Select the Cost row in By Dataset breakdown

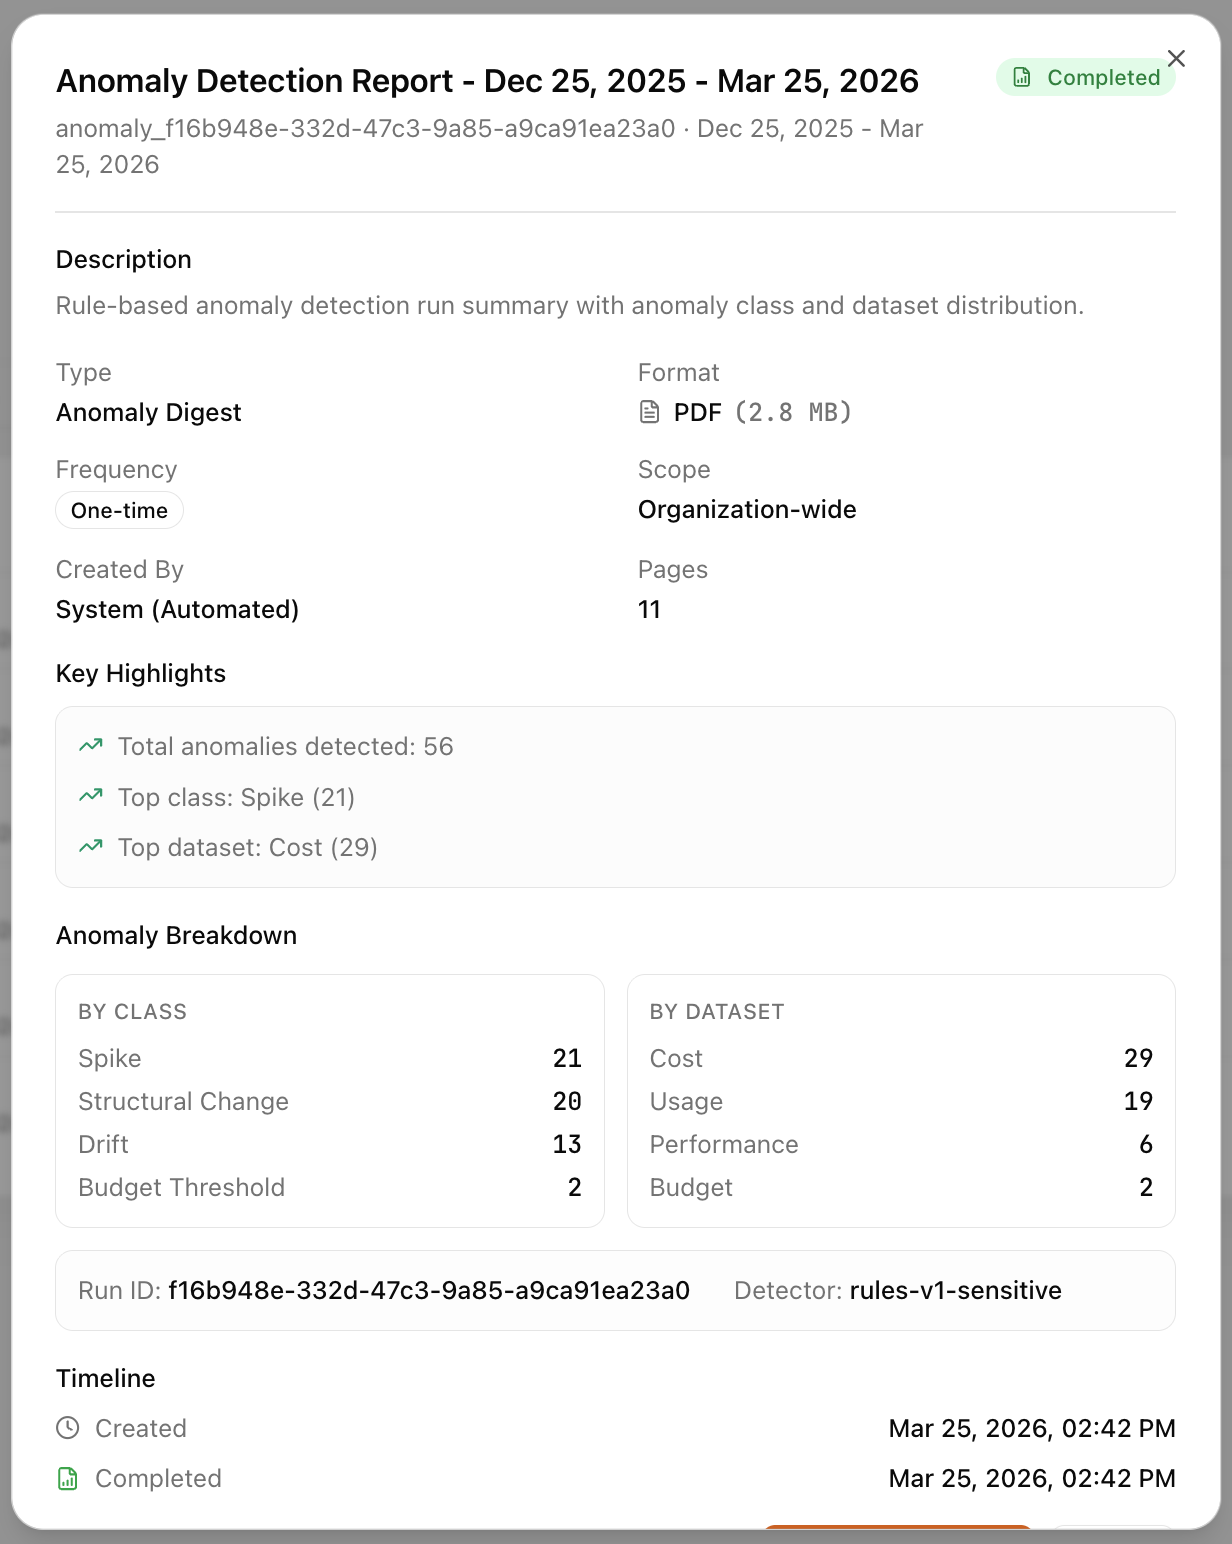pyautogui.click(x=900, y=1058)
